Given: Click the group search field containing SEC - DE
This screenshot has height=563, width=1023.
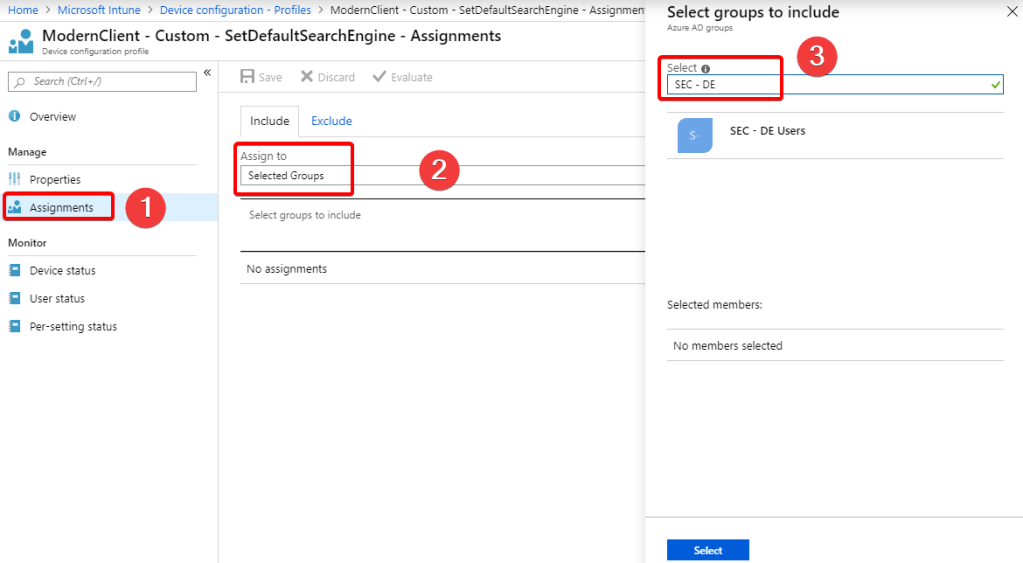Looking at the screenshot, I should pyautogui.click(x=830, y=85).
